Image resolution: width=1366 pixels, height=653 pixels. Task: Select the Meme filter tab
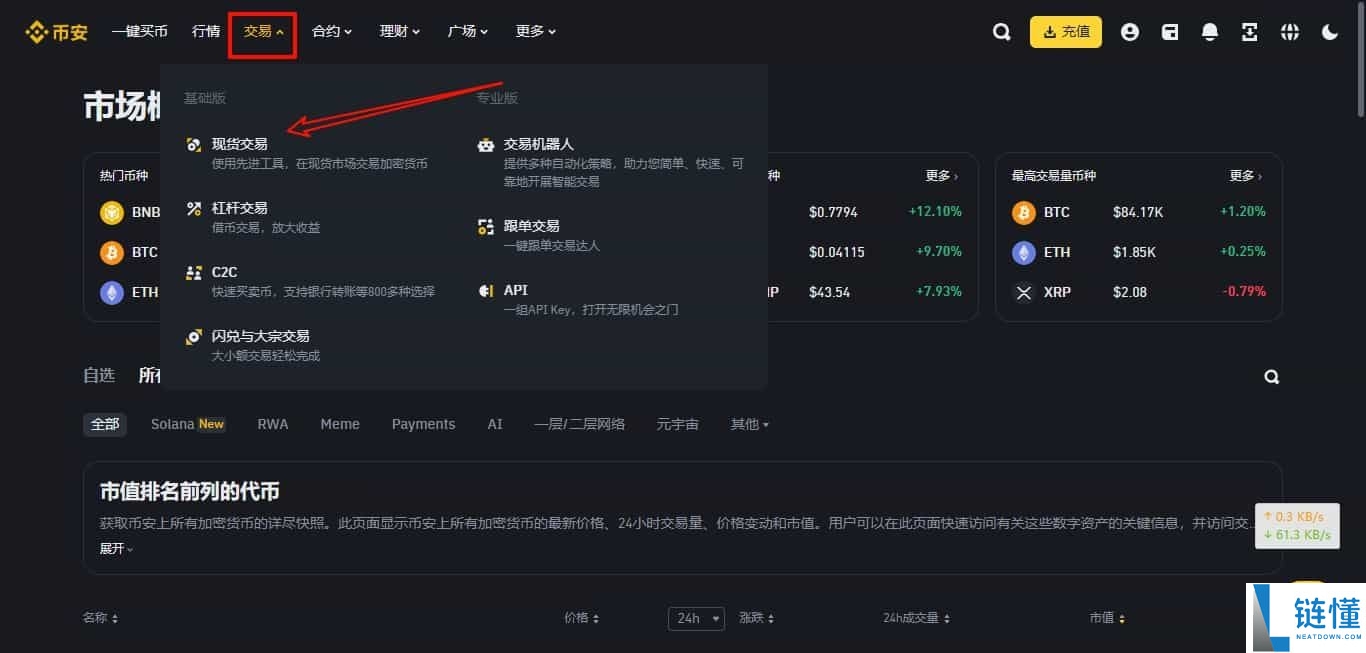pyautogui.click(x=340, y=424)
